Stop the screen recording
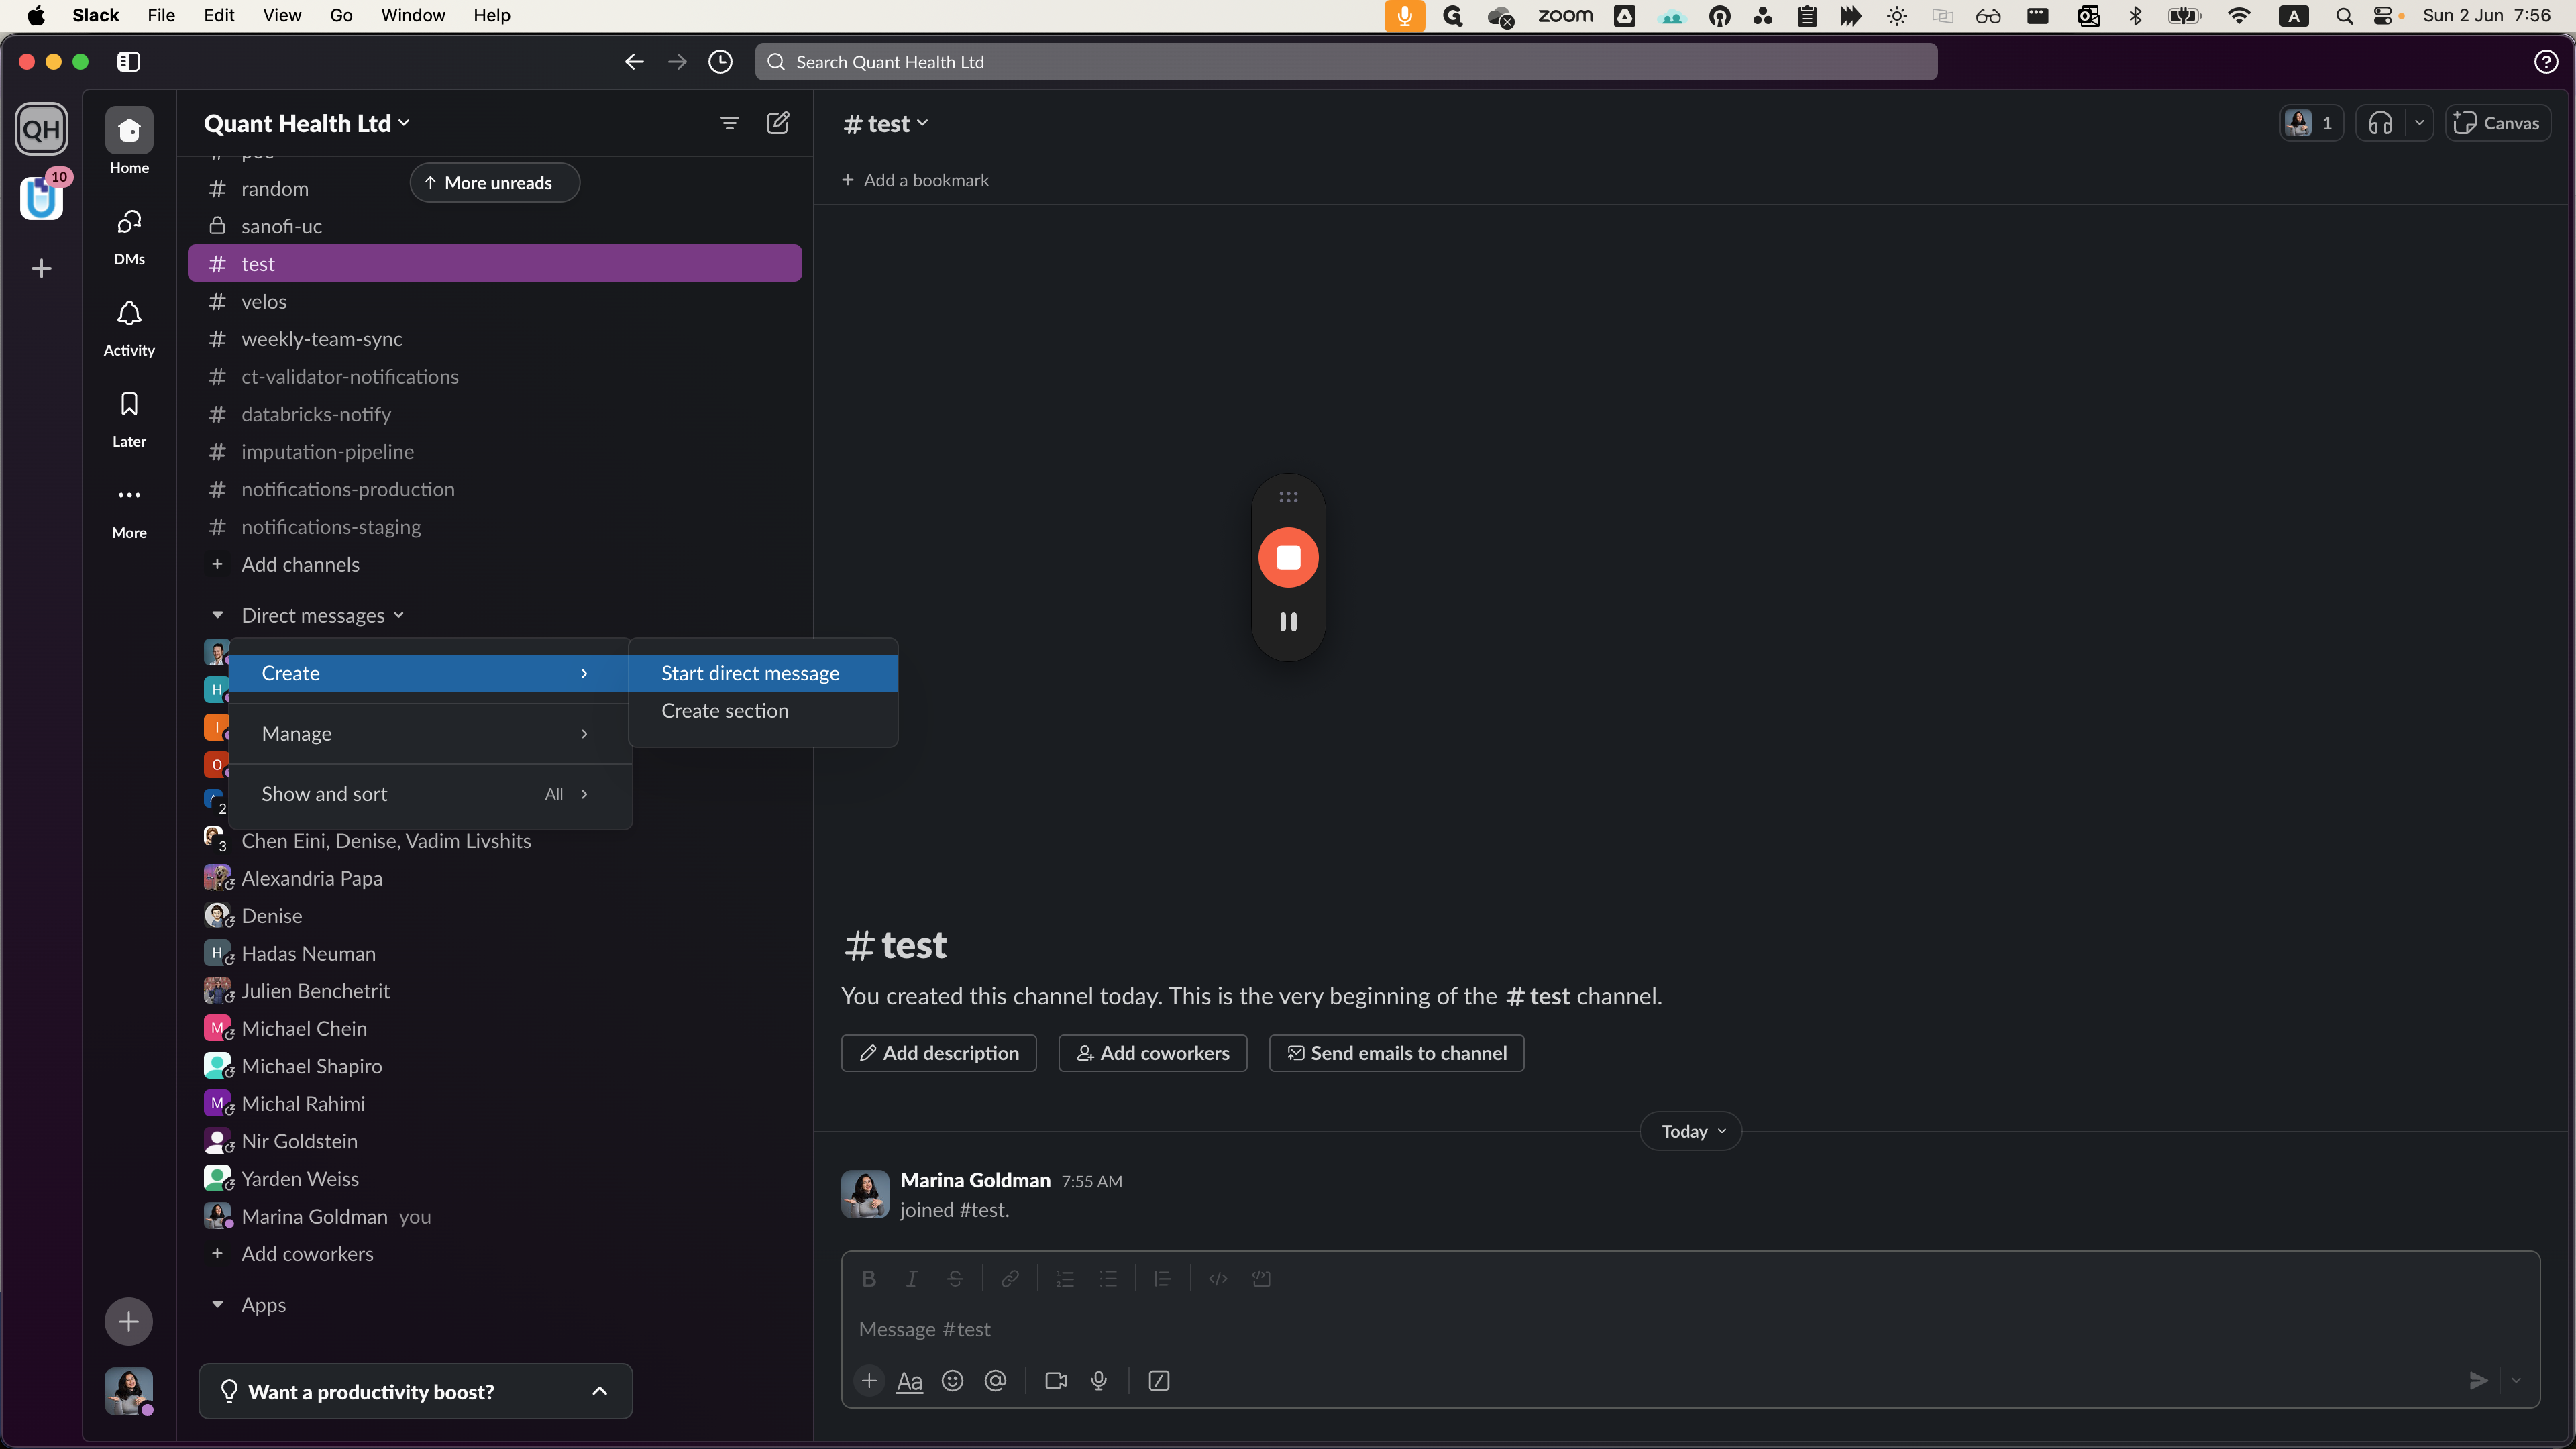This screenshot has width=2576, height=1449. tap(1288, 558)
